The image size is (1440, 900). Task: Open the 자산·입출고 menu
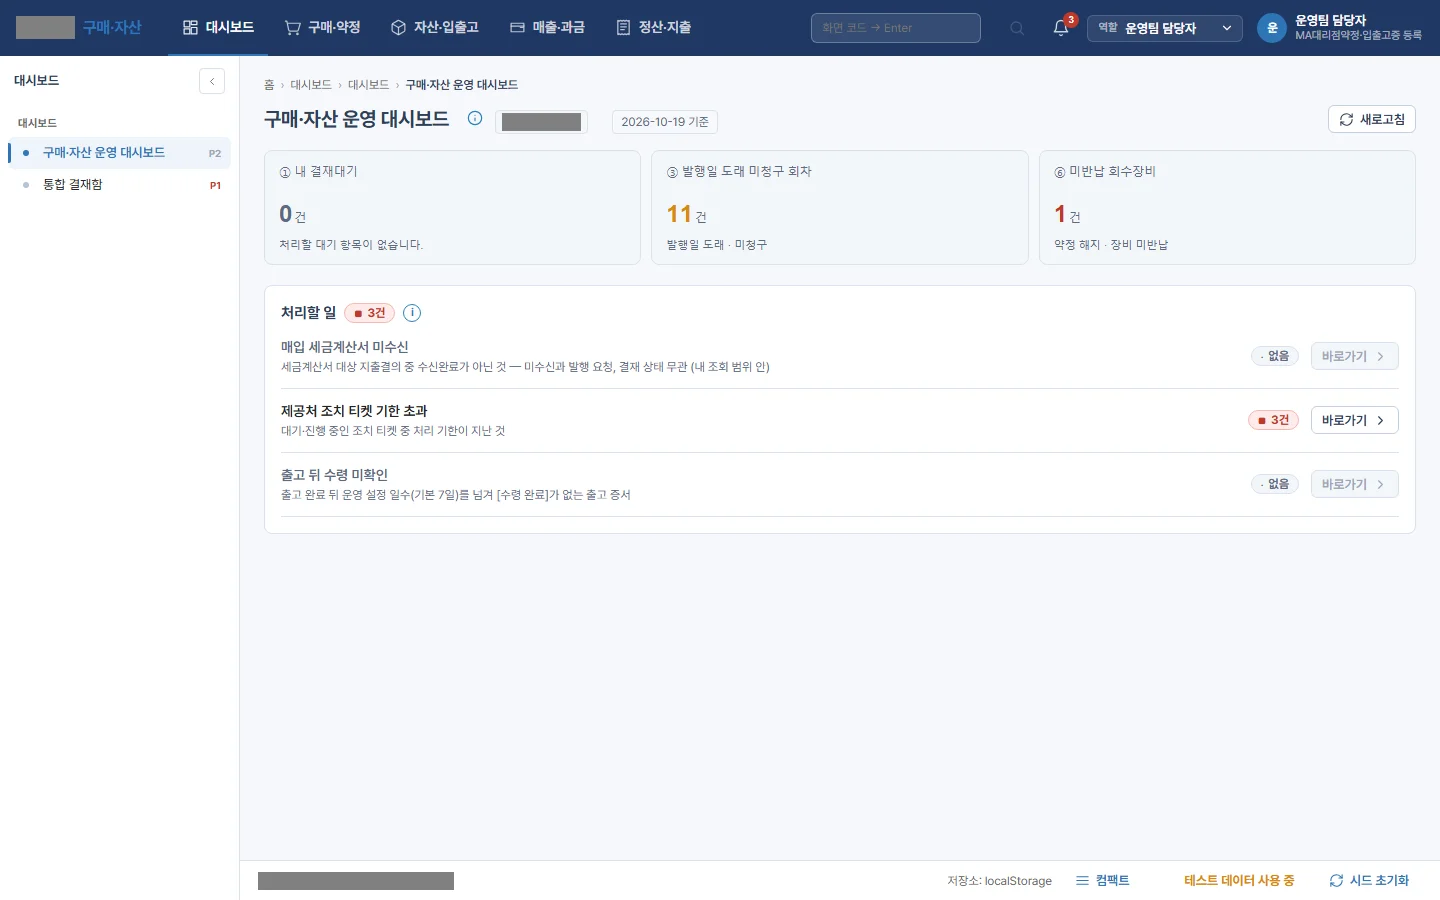(434, 28)
